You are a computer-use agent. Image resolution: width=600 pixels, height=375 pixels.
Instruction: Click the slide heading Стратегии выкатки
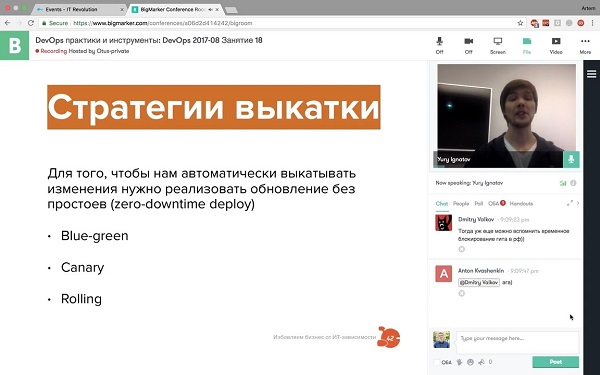click(214, 107)
